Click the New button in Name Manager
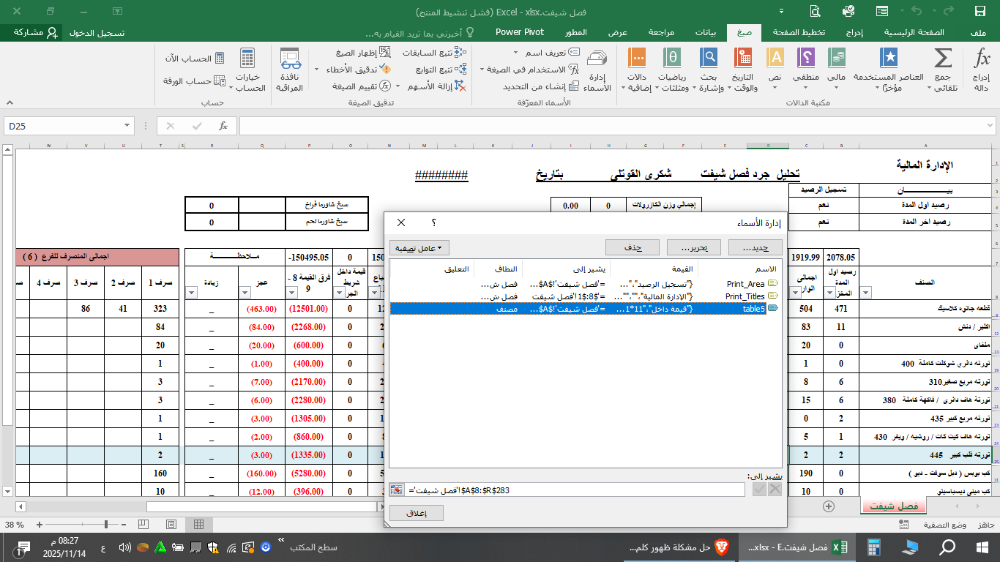The image size is (1000, 562). pos(755,247)
